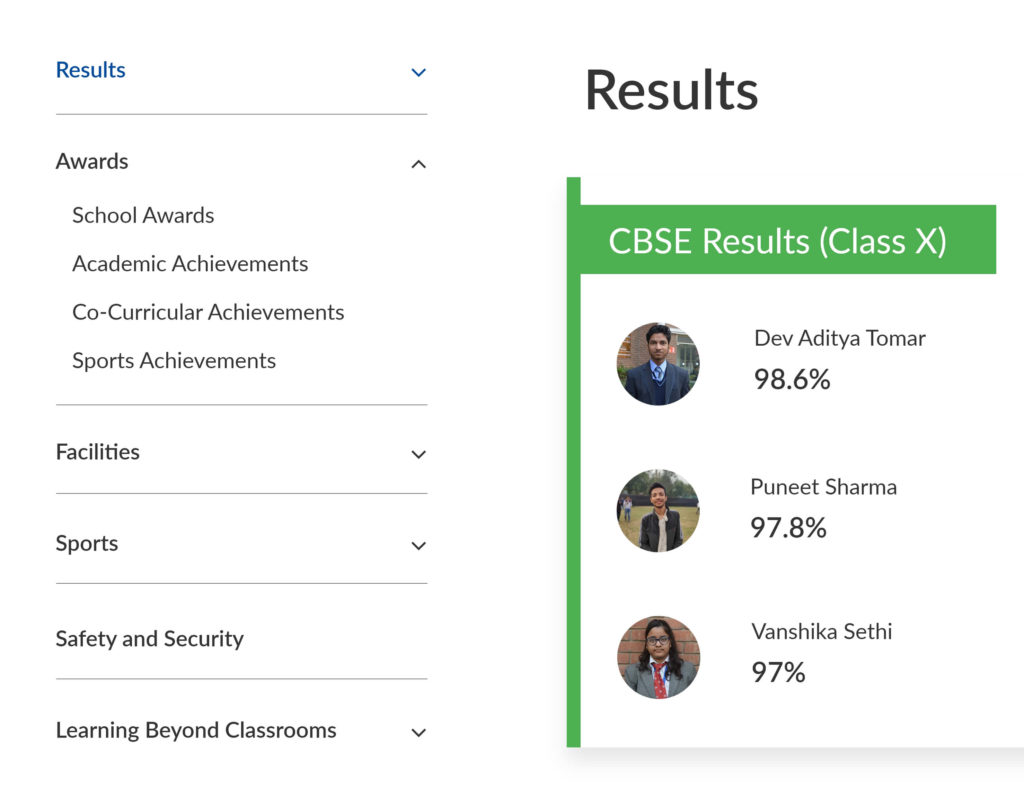Expand the Sports chevron arrow
Viewport: 1024px width, 800px height.
[419, 545]
